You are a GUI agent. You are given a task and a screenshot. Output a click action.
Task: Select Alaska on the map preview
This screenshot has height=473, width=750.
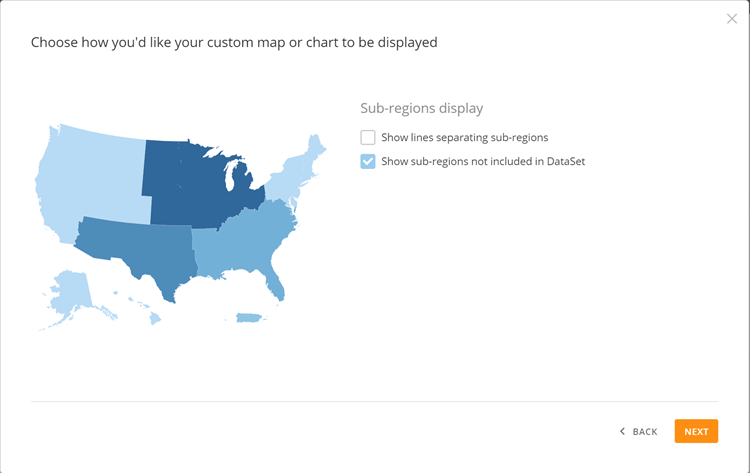72,297
